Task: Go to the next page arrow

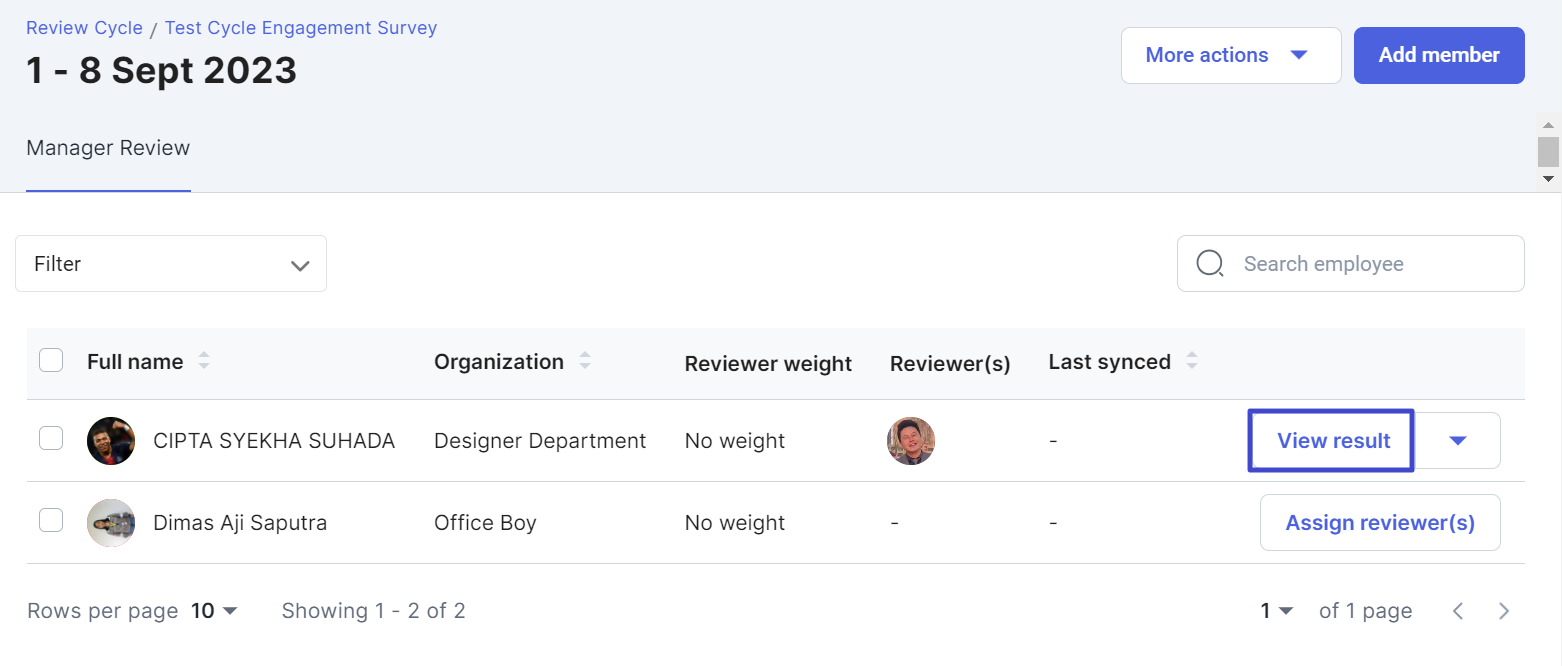Action: point(1504,610)
